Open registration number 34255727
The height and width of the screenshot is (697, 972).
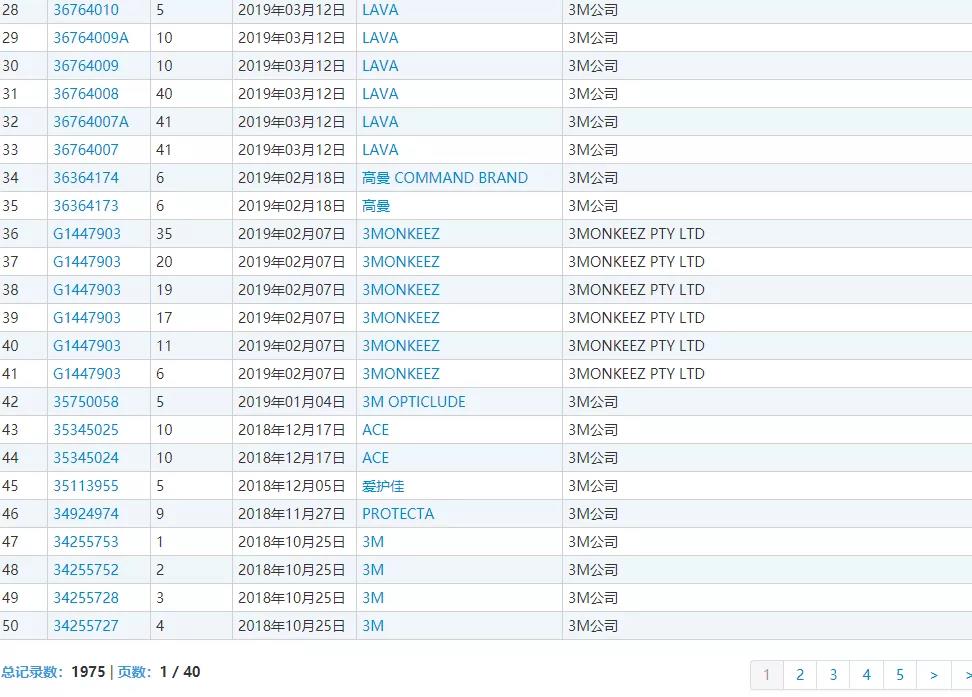tap(86, 626)
